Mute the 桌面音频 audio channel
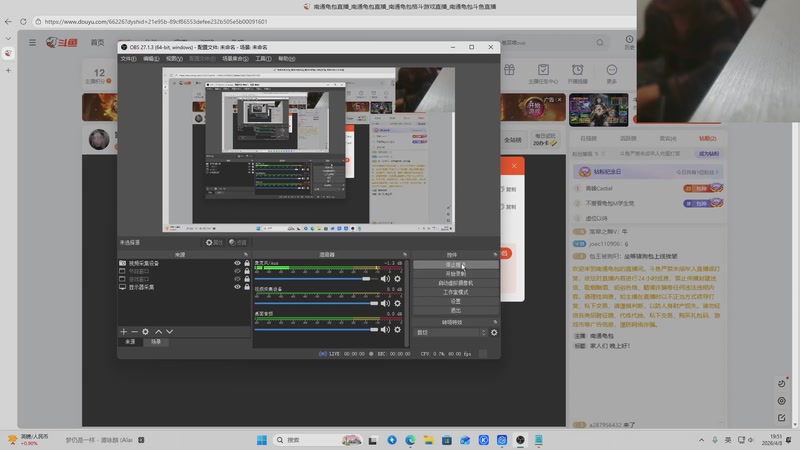800x450 pixels. coord(385,330)
